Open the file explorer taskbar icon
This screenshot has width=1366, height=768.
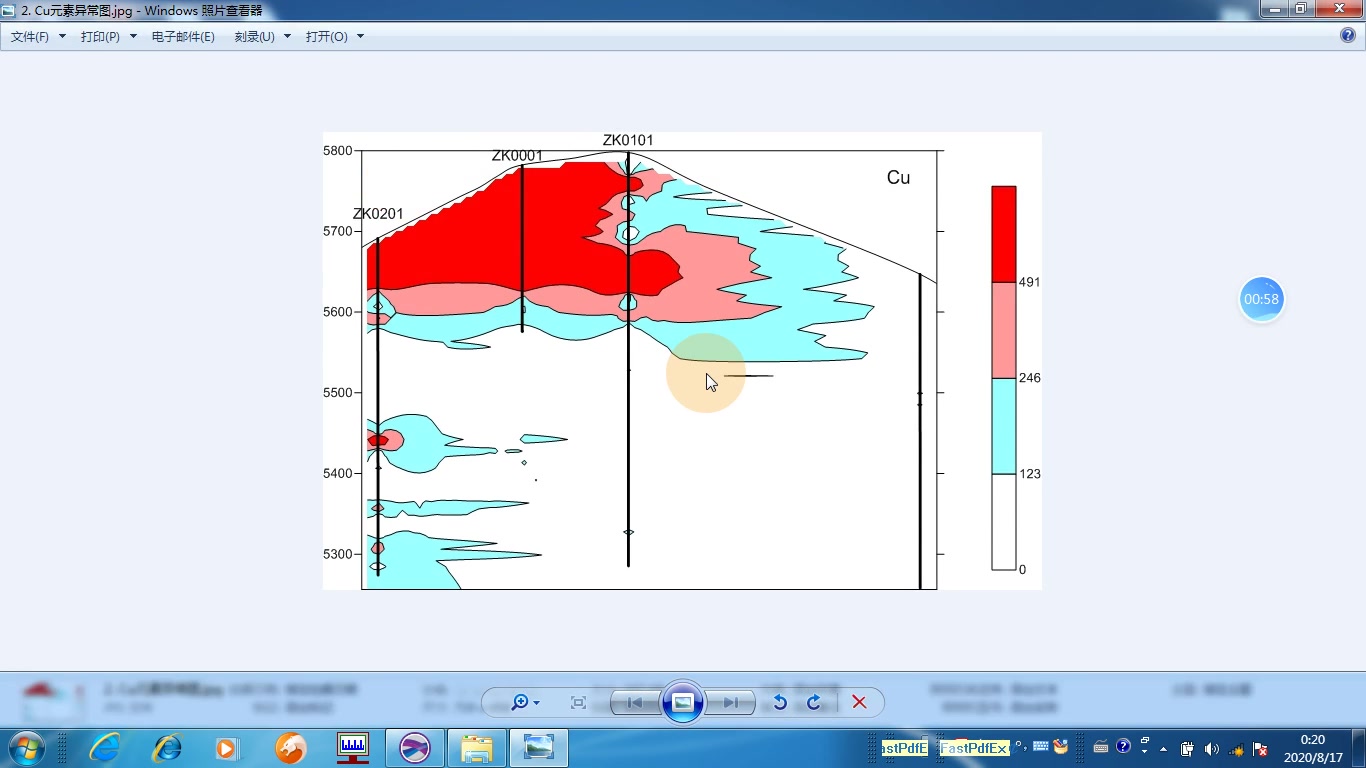point(477,748)
